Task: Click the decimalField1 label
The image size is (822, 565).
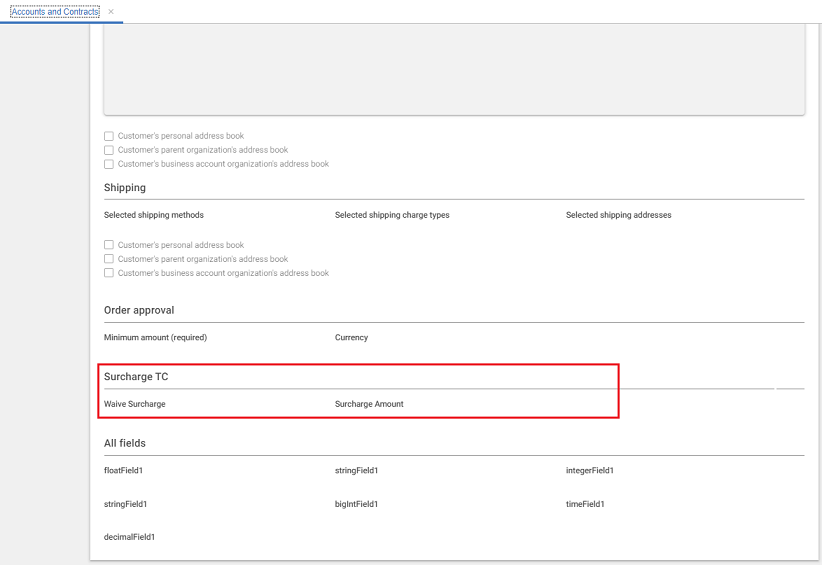Action: click(x=130, y=537)
